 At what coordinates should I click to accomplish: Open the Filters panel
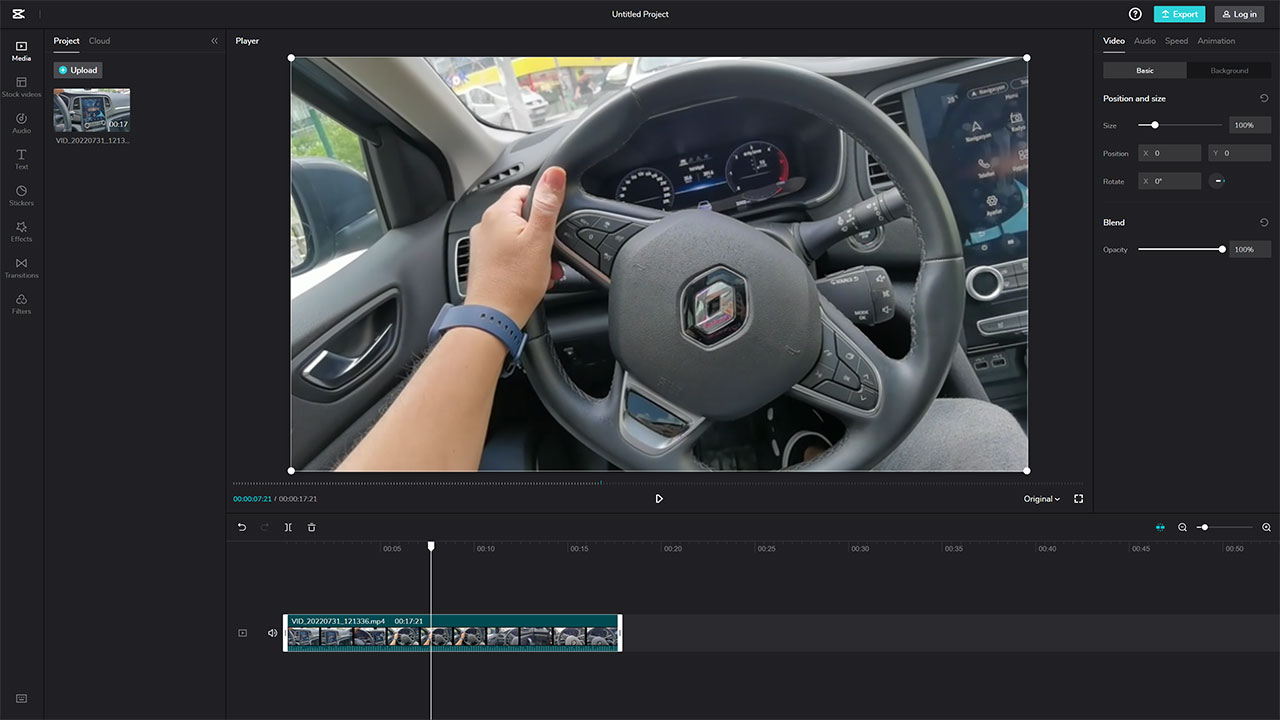[21, 303]
